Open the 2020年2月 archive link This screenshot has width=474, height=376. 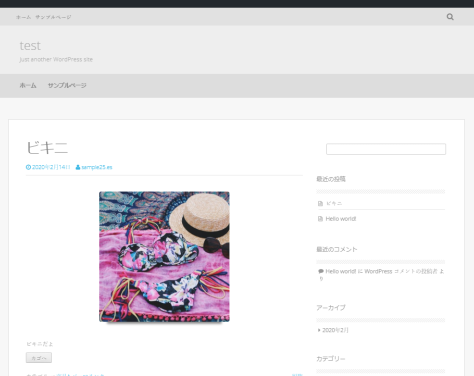pos(335,330)
